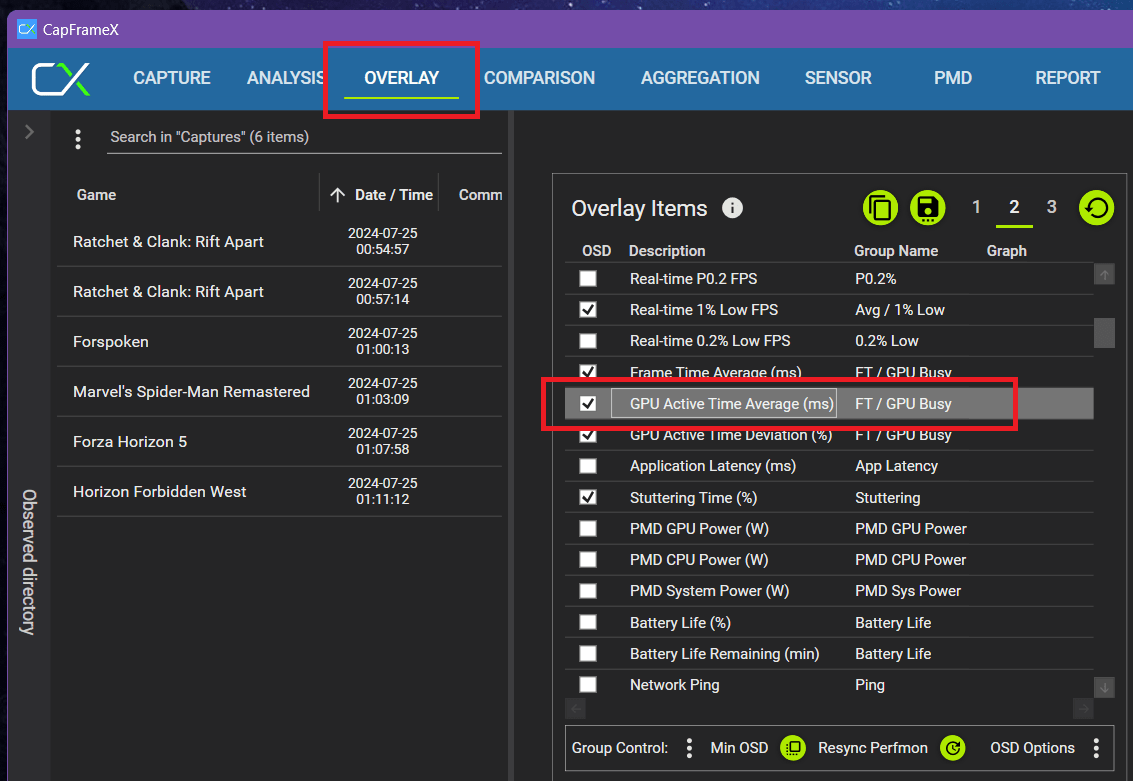Viewport: 1133px width, 781px height.
Task: Enable the Application Latency (ms) checkbox
Action: click(x=588, y=466)
